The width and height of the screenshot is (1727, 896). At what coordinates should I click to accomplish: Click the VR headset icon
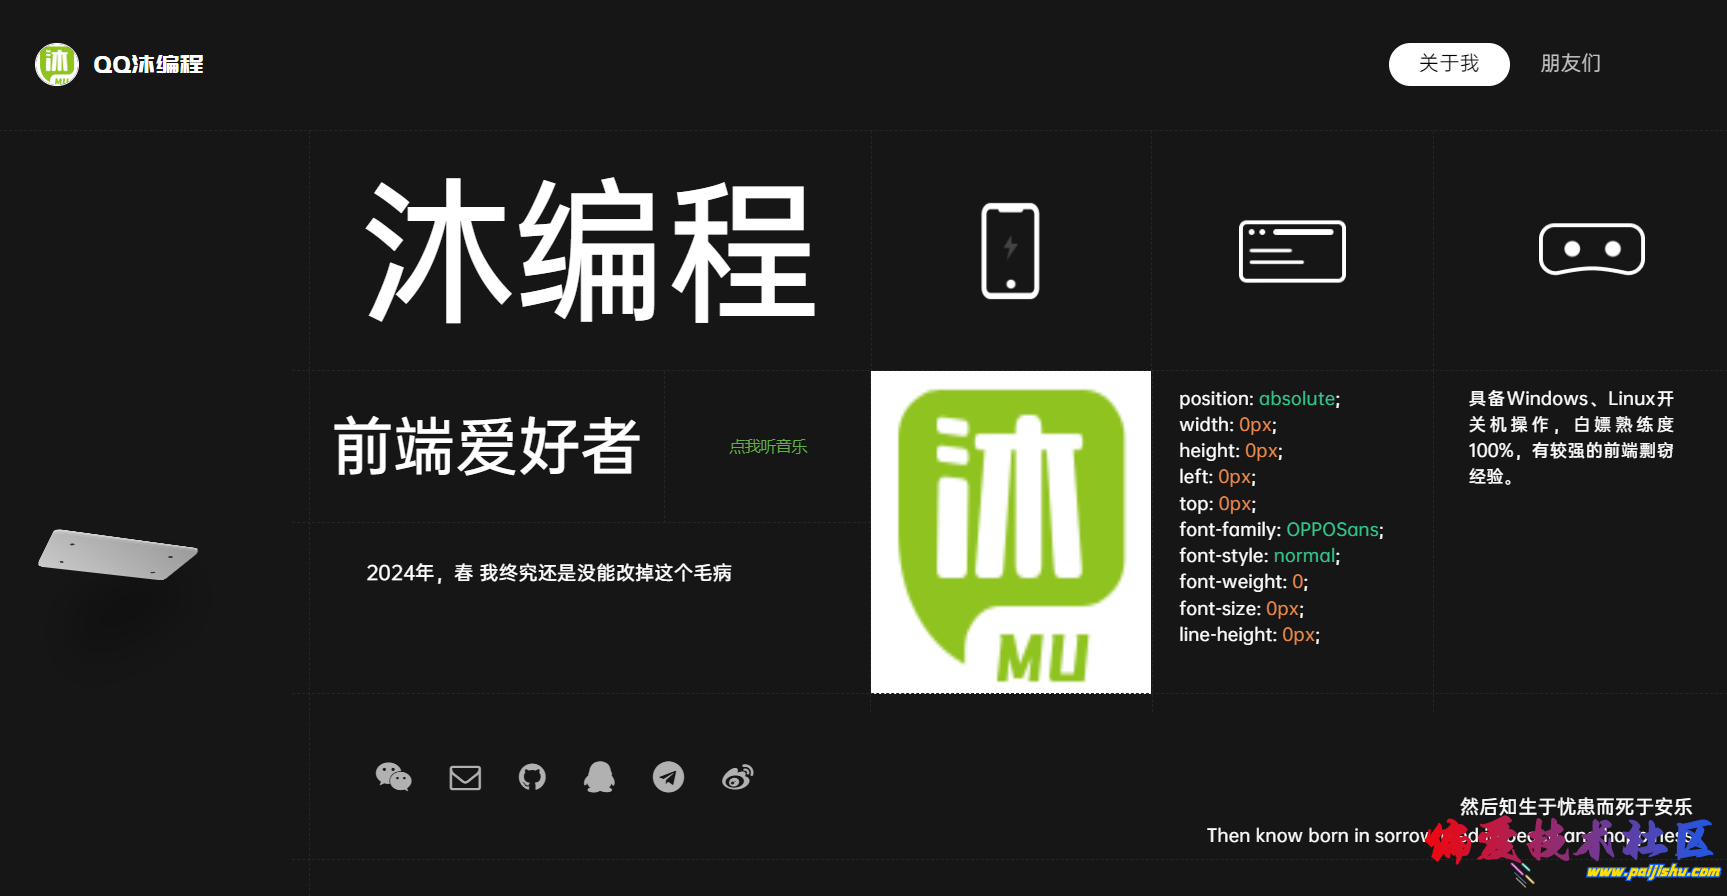tap(1591, 249)
